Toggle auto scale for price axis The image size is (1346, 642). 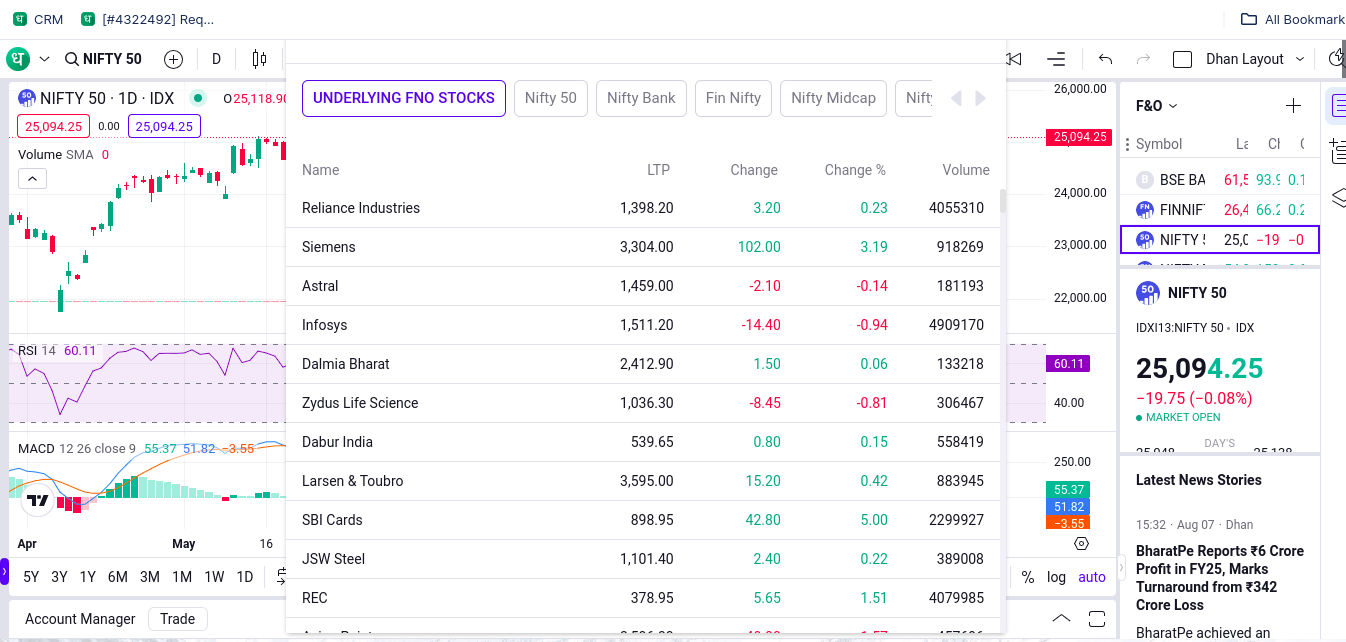click(x=1091, y=577)
